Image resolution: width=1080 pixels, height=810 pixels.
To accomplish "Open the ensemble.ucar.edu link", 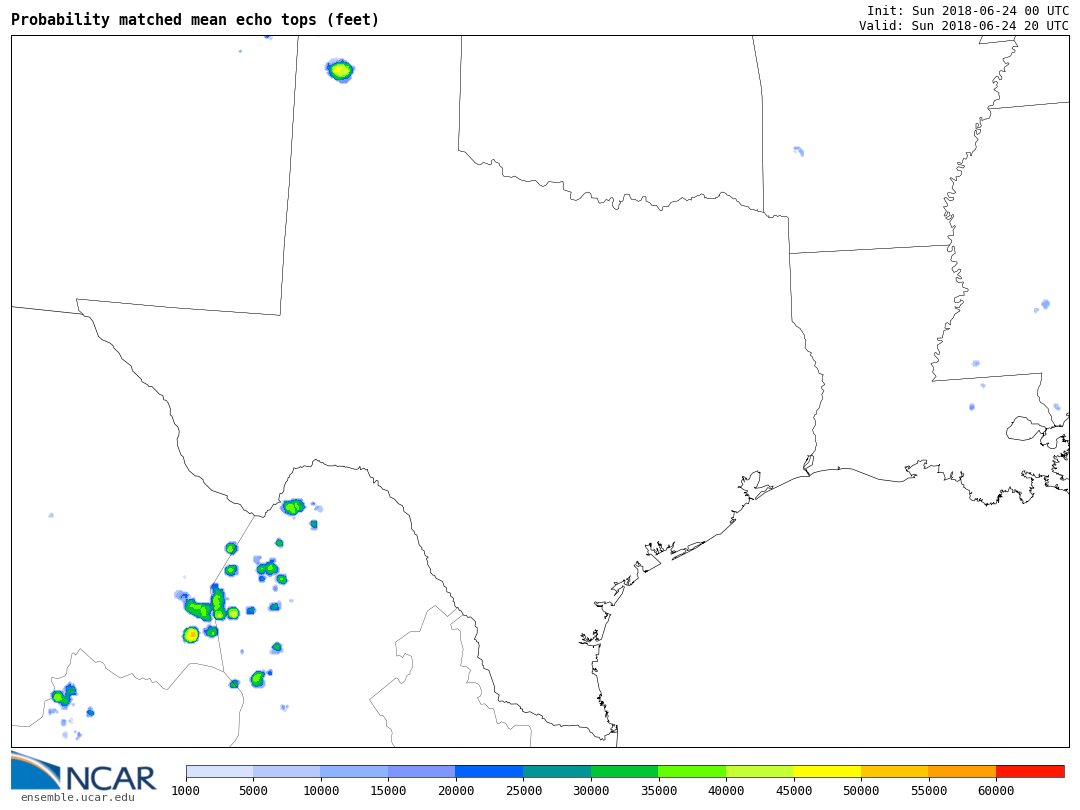I will tap(77, 797).
